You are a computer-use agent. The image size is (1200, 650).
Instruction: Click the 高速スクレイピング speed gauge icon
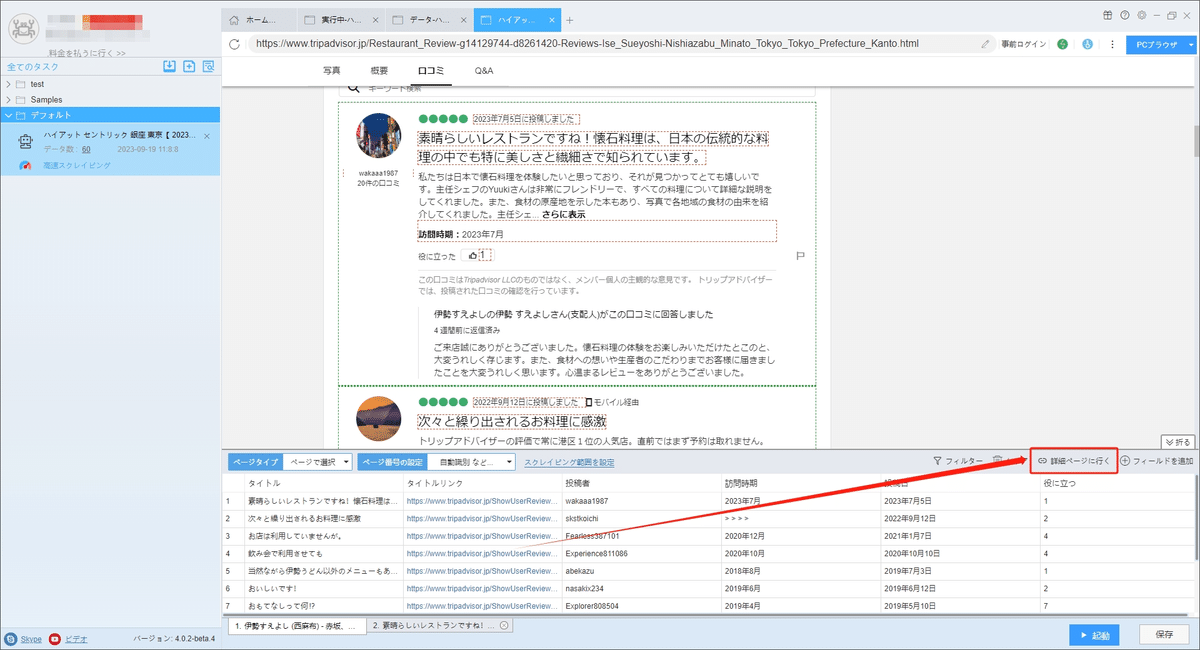26,165
